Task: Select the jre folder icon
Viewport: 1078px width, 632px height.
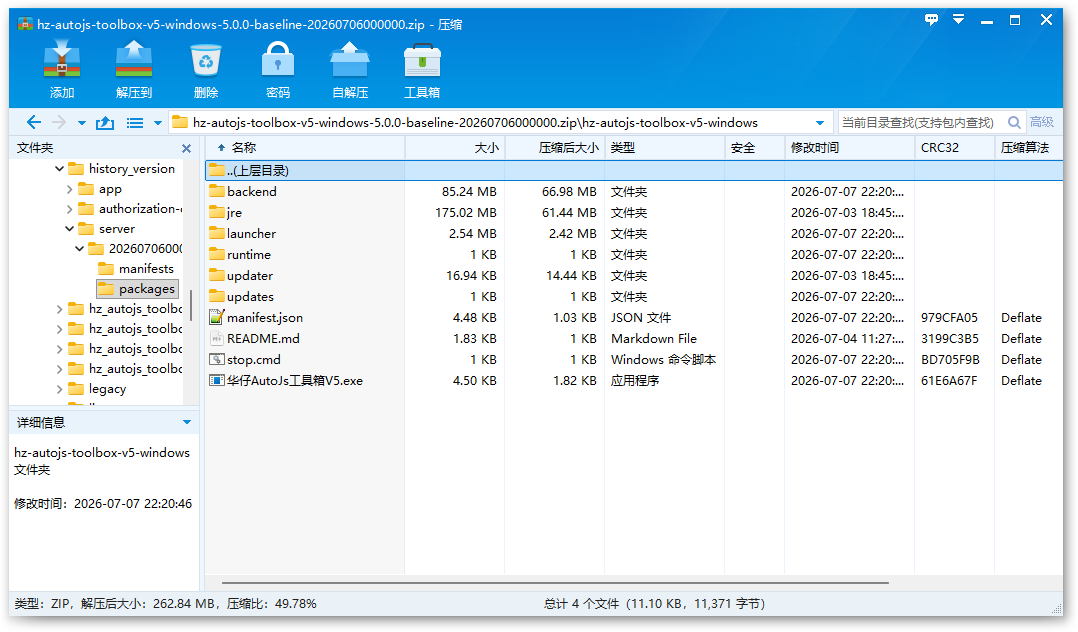Action: tap(217, 213)
